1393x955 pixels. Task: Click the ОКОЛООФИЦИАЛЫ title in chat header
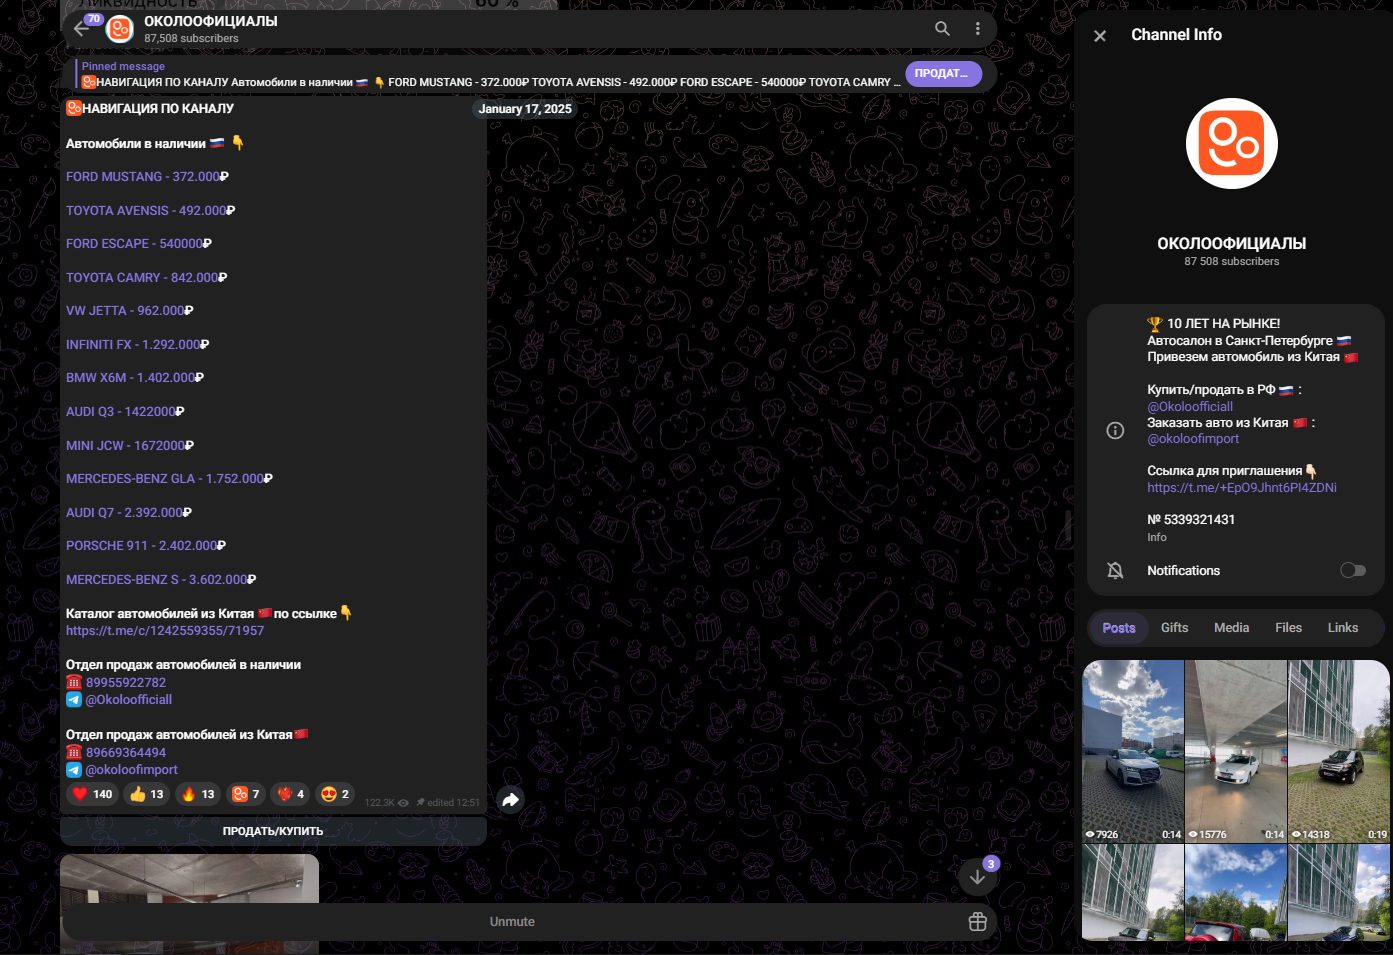(x=211, y=21)
